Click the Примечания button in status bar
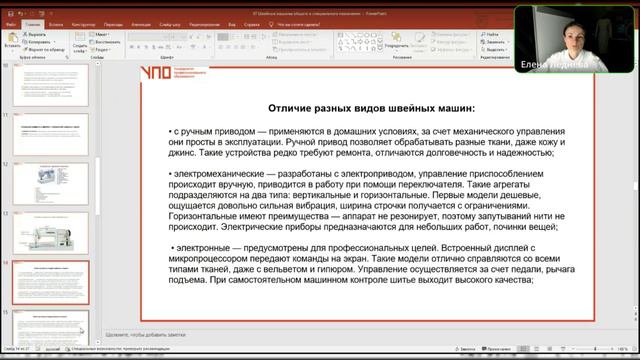 tap(496, 349)
